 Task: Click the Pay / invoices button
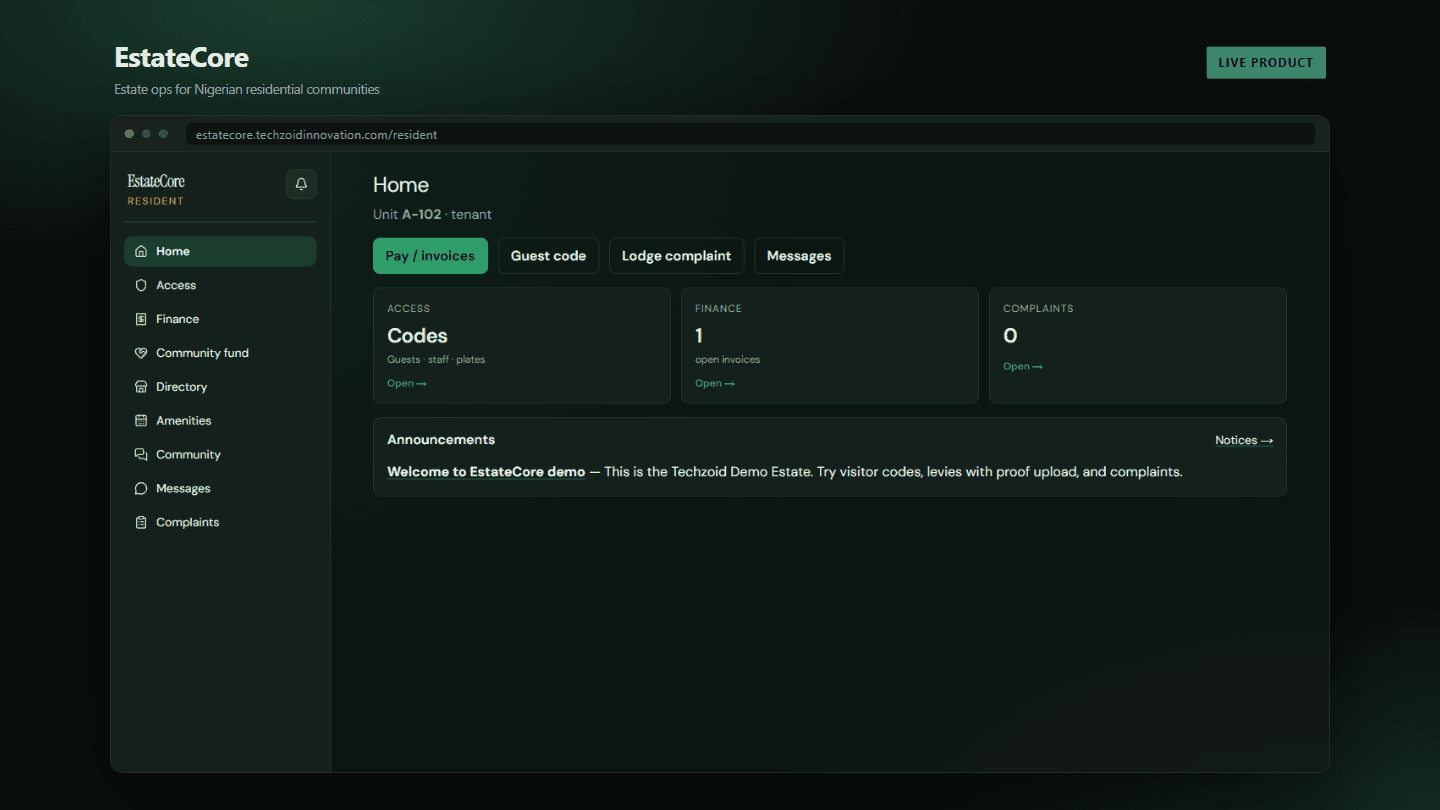[x=430, y=256]
